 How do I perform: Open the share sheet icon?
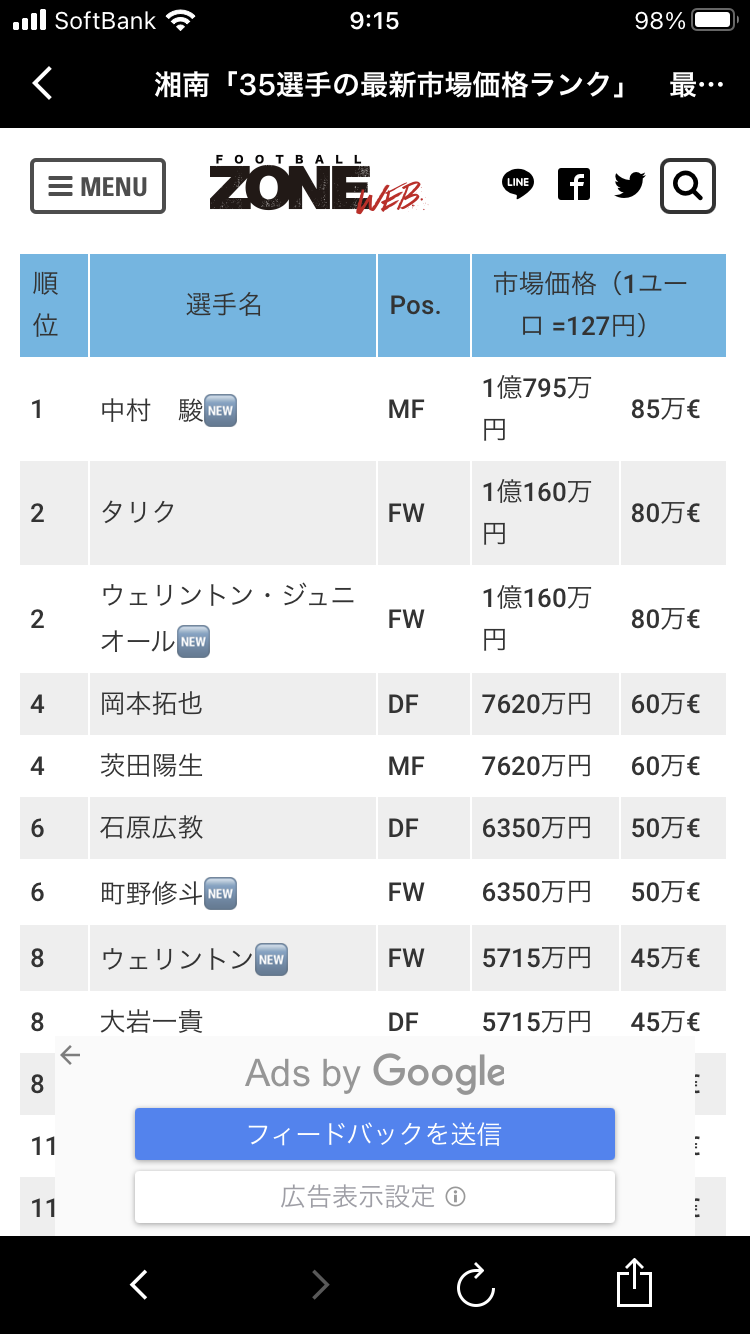pyautogui.click(x=634, y=1283)
